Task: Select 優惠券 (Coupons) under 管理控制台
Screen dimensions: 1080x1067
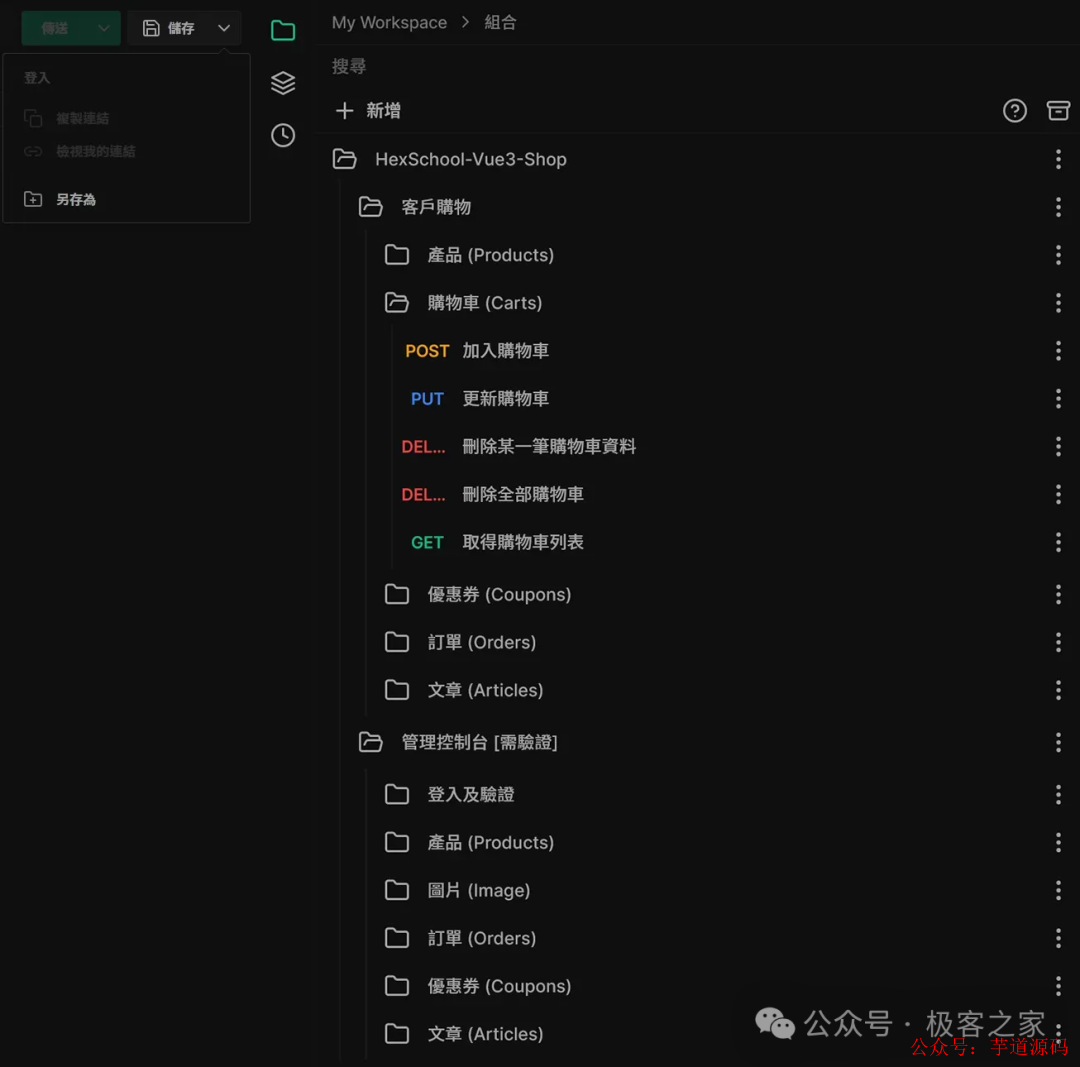Action: pyautogui.click(x=499, y=986)
